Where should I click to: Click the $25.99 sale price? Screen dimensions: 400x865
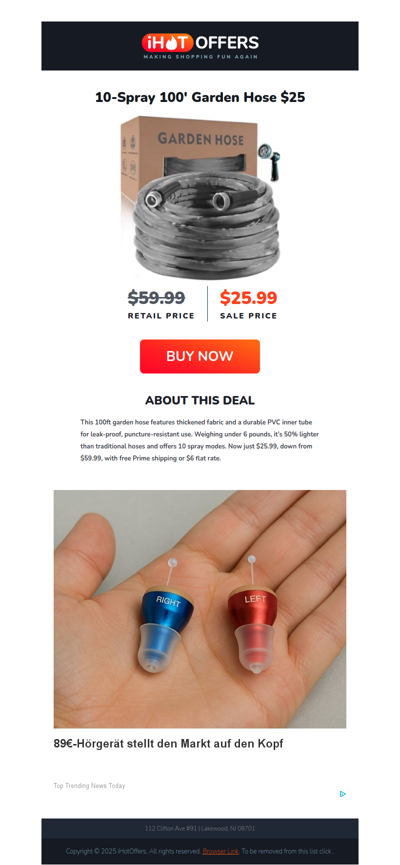click(x=248, y=297)
